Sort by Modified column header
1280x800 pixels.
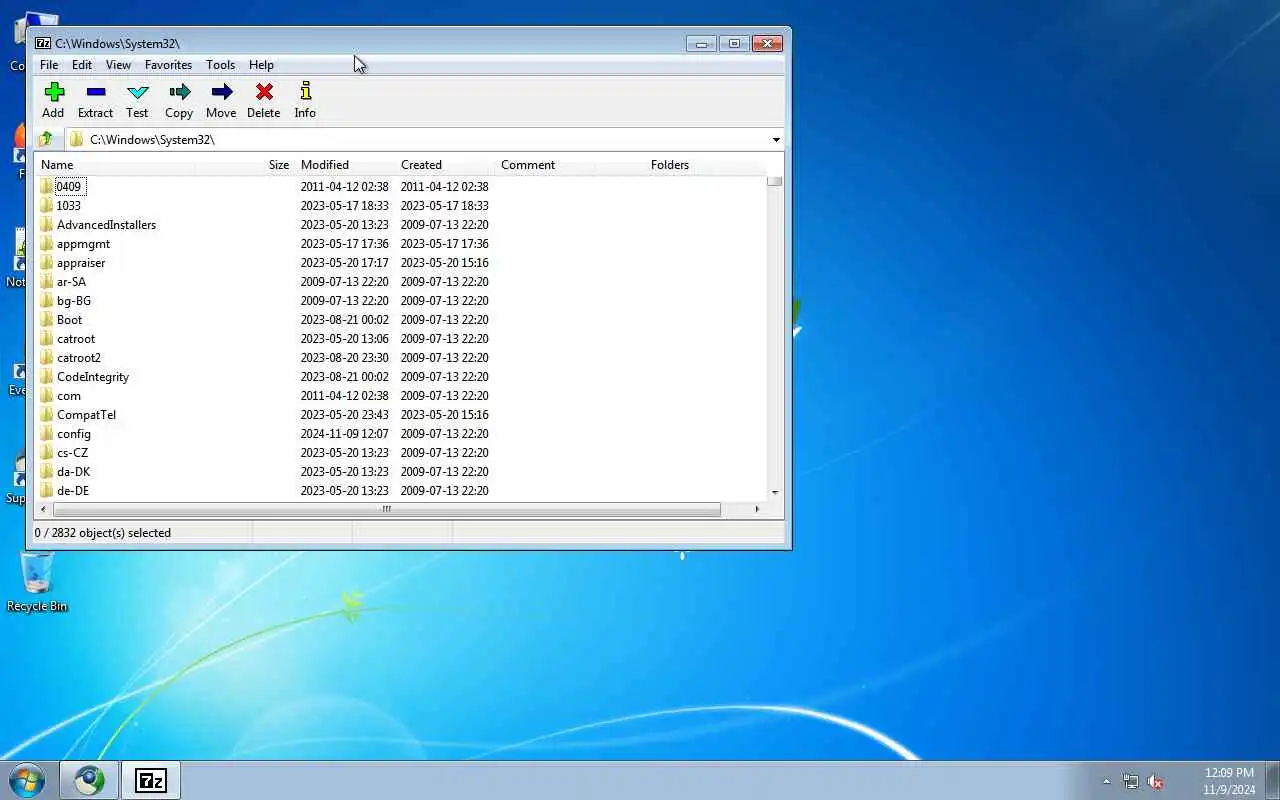pyautogui.click(x=344, y=165)
